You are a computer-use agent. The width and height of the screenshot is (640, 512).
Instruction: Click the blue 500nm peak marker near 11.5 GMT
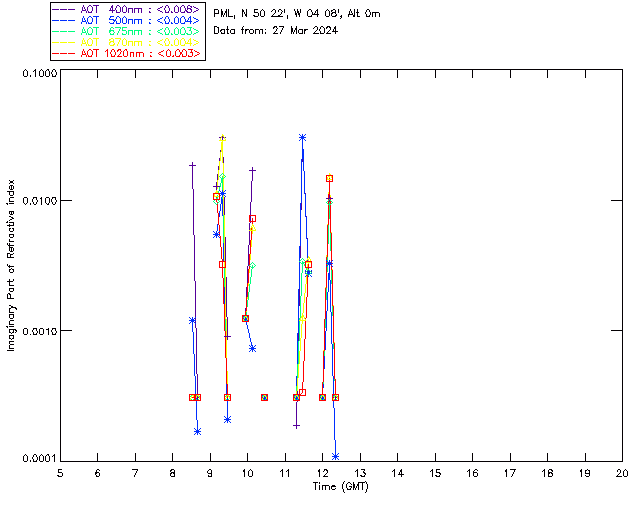pyautogui.click(x=302, y=138)
